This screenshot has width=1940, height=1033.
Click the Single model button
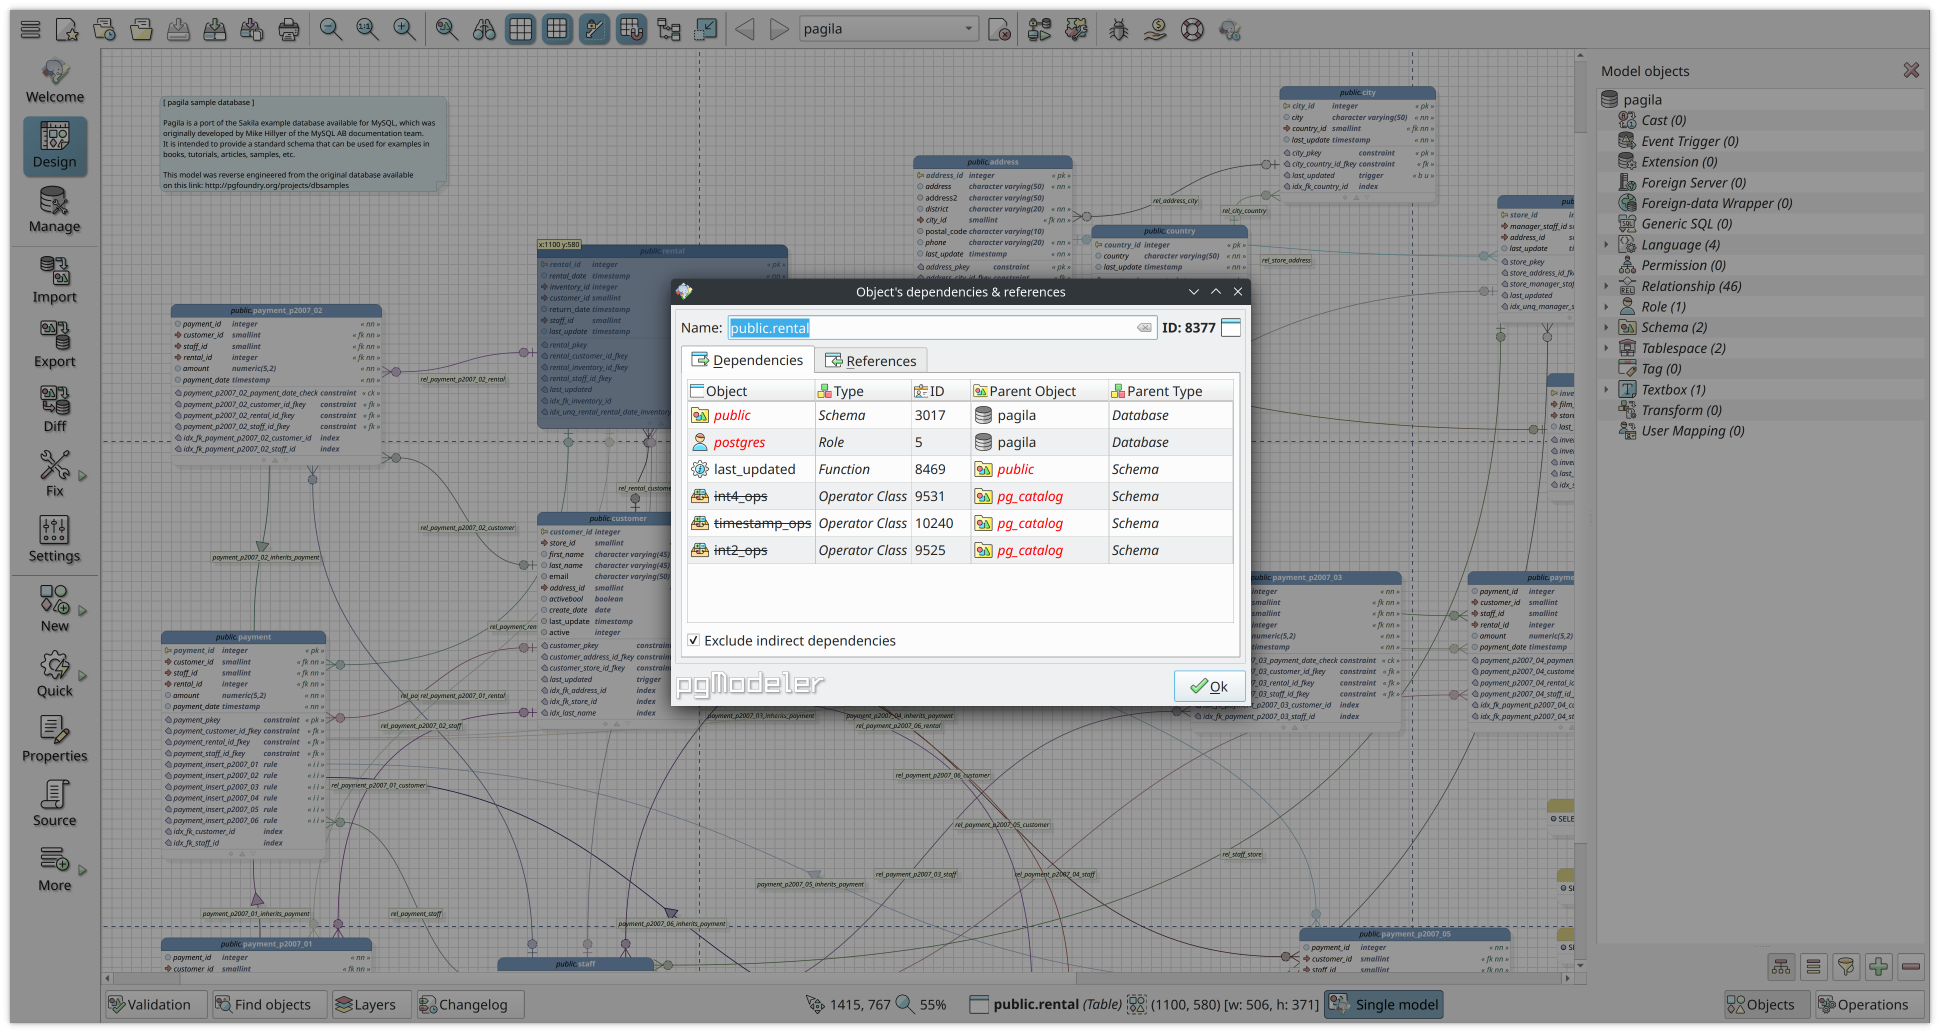click(x=1384, y=1005)
